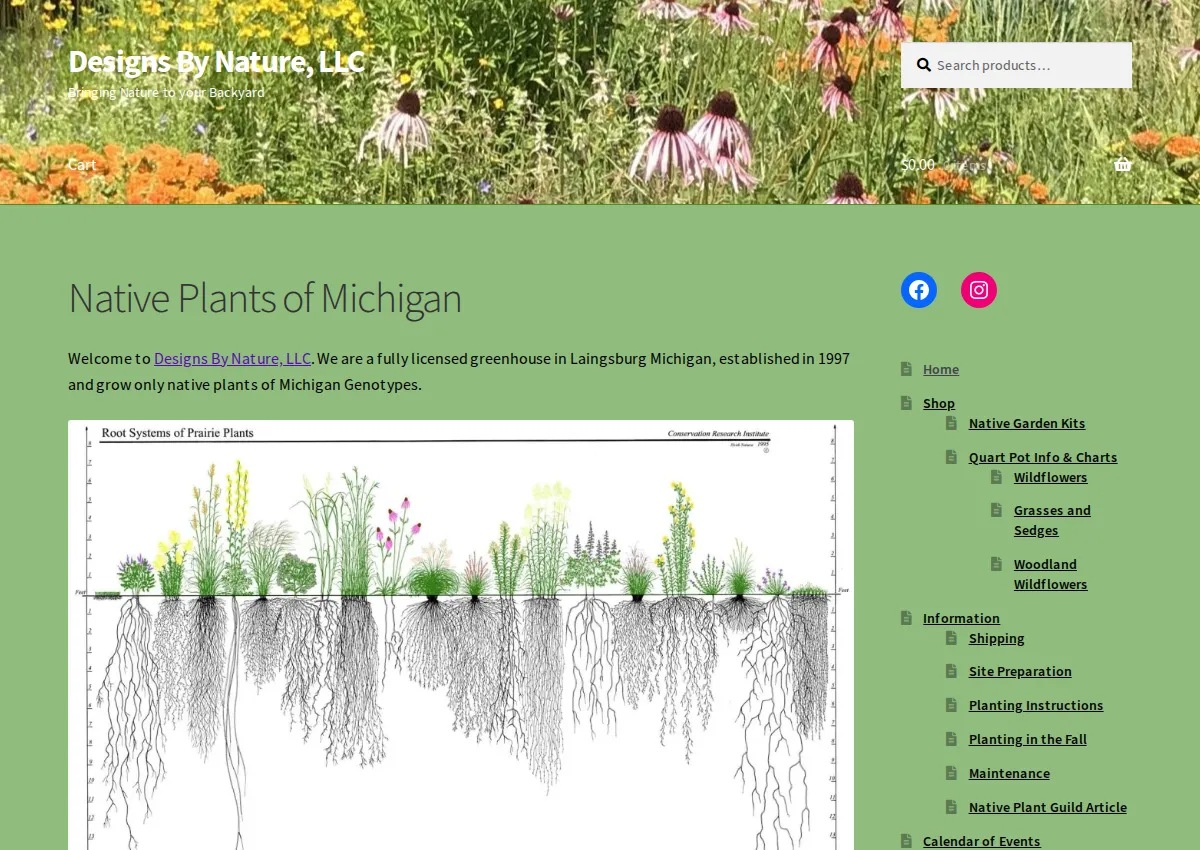Select the Wildflowers sidebar link
1200x850 pixels.
click(x=1050, y=477)
